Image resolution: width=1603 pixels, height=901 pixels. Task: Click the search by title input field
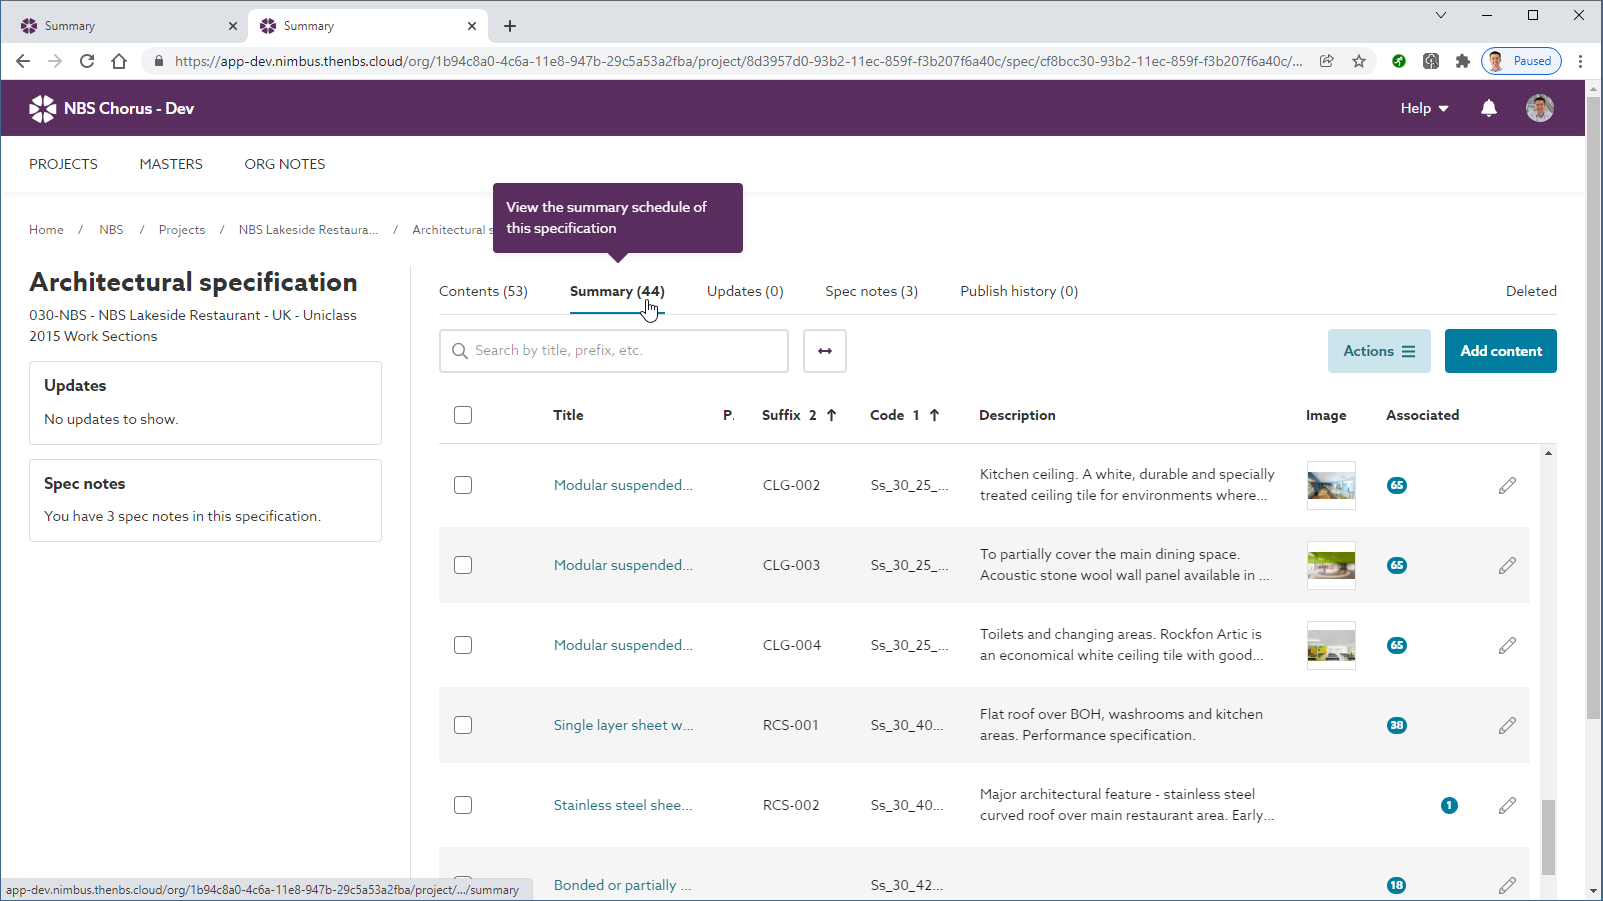point(614,351)
